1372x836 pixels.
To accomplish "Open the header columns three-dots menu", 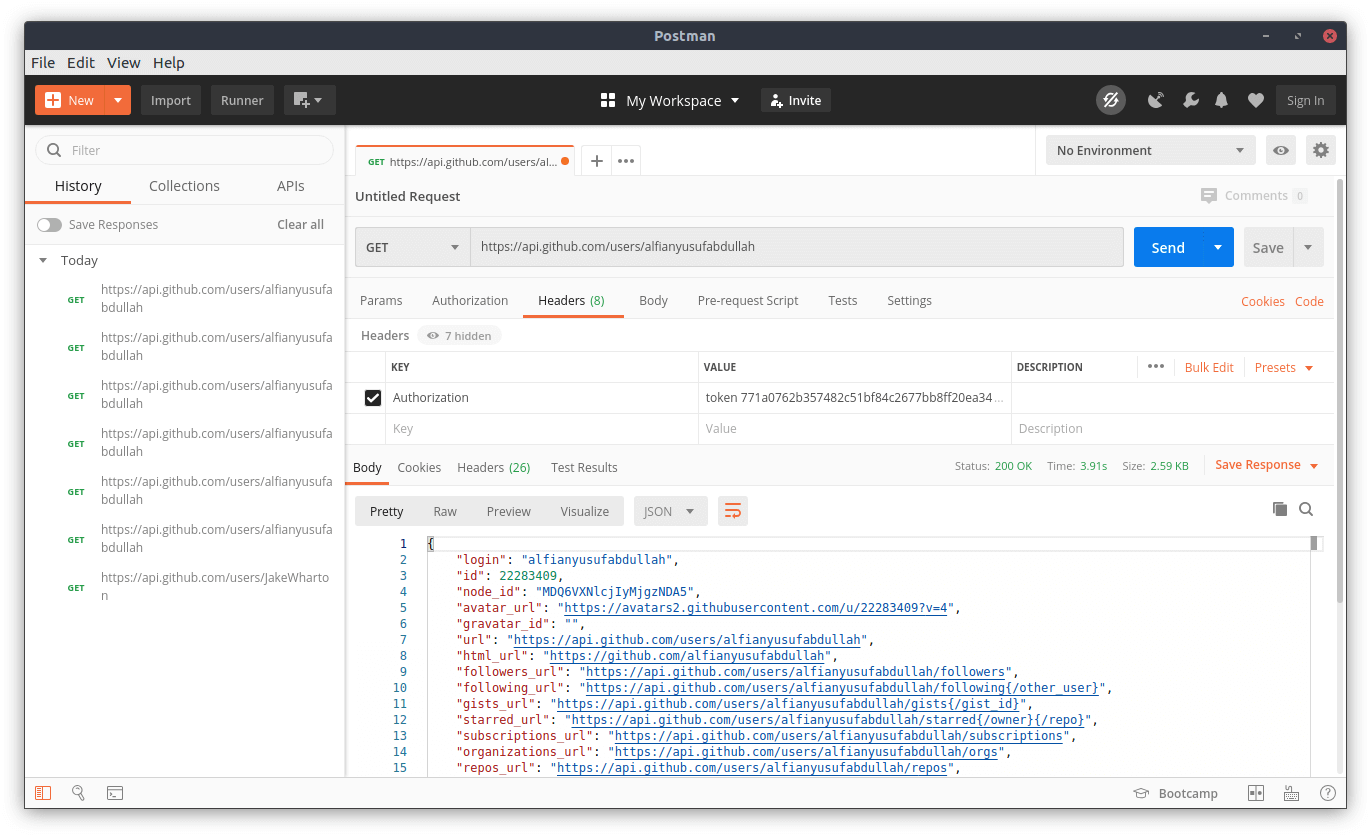I will coord(1156,367).
